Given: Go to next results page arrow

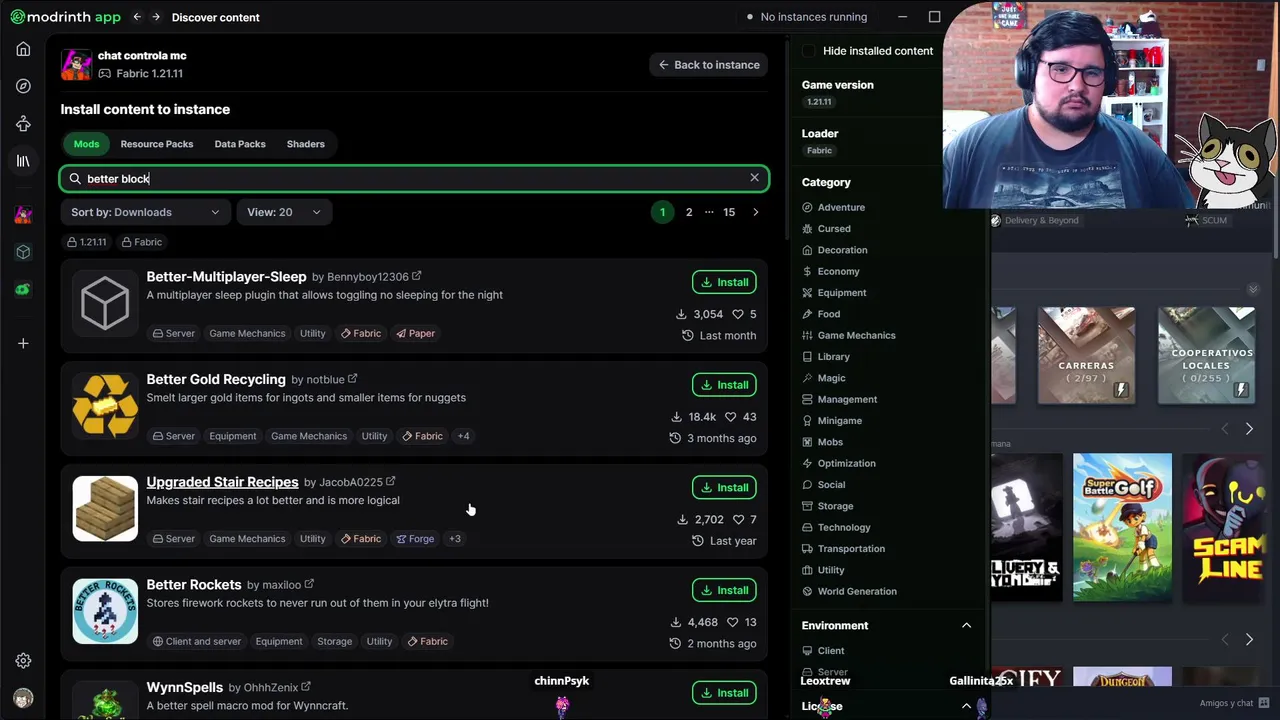Looking at the screenshot, I should coord(755,212).
